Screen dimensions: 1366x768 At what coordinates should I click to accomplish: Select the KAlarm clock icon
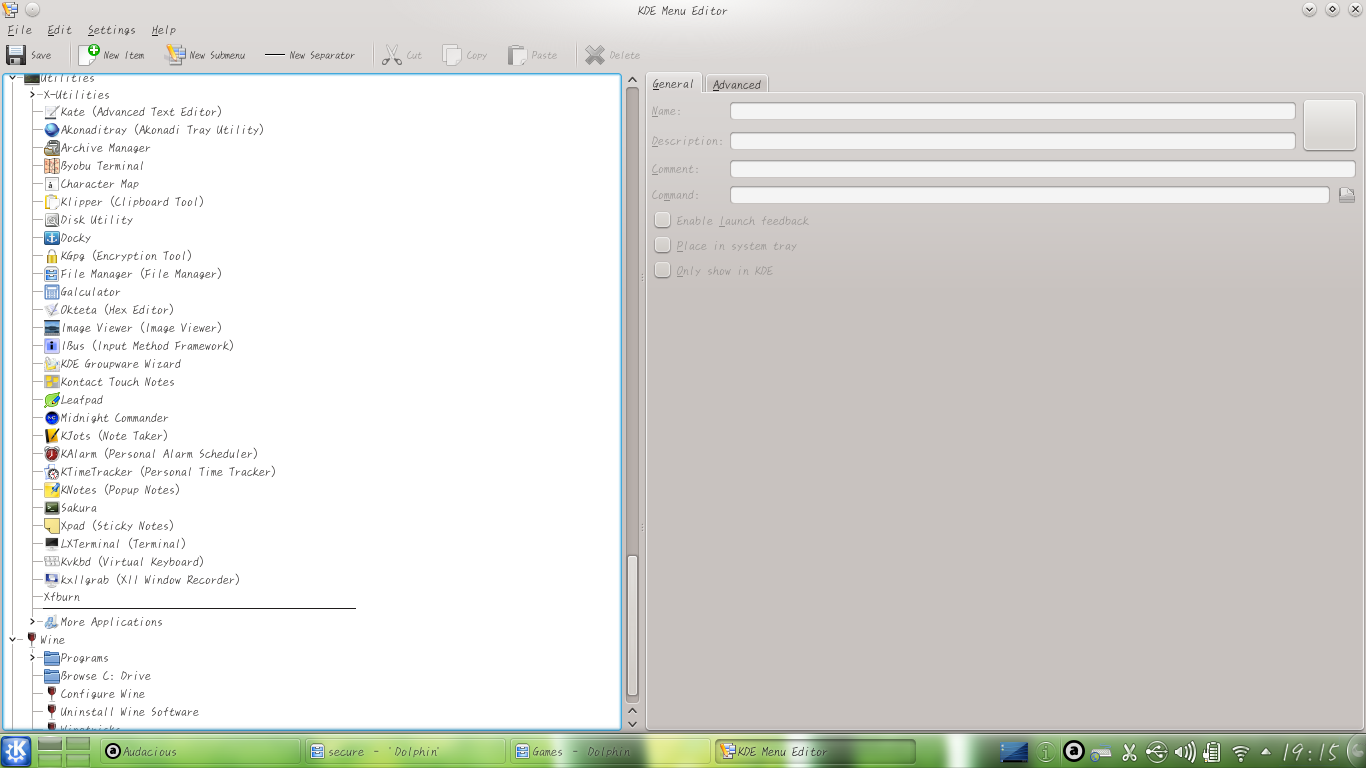click(52, 454)
